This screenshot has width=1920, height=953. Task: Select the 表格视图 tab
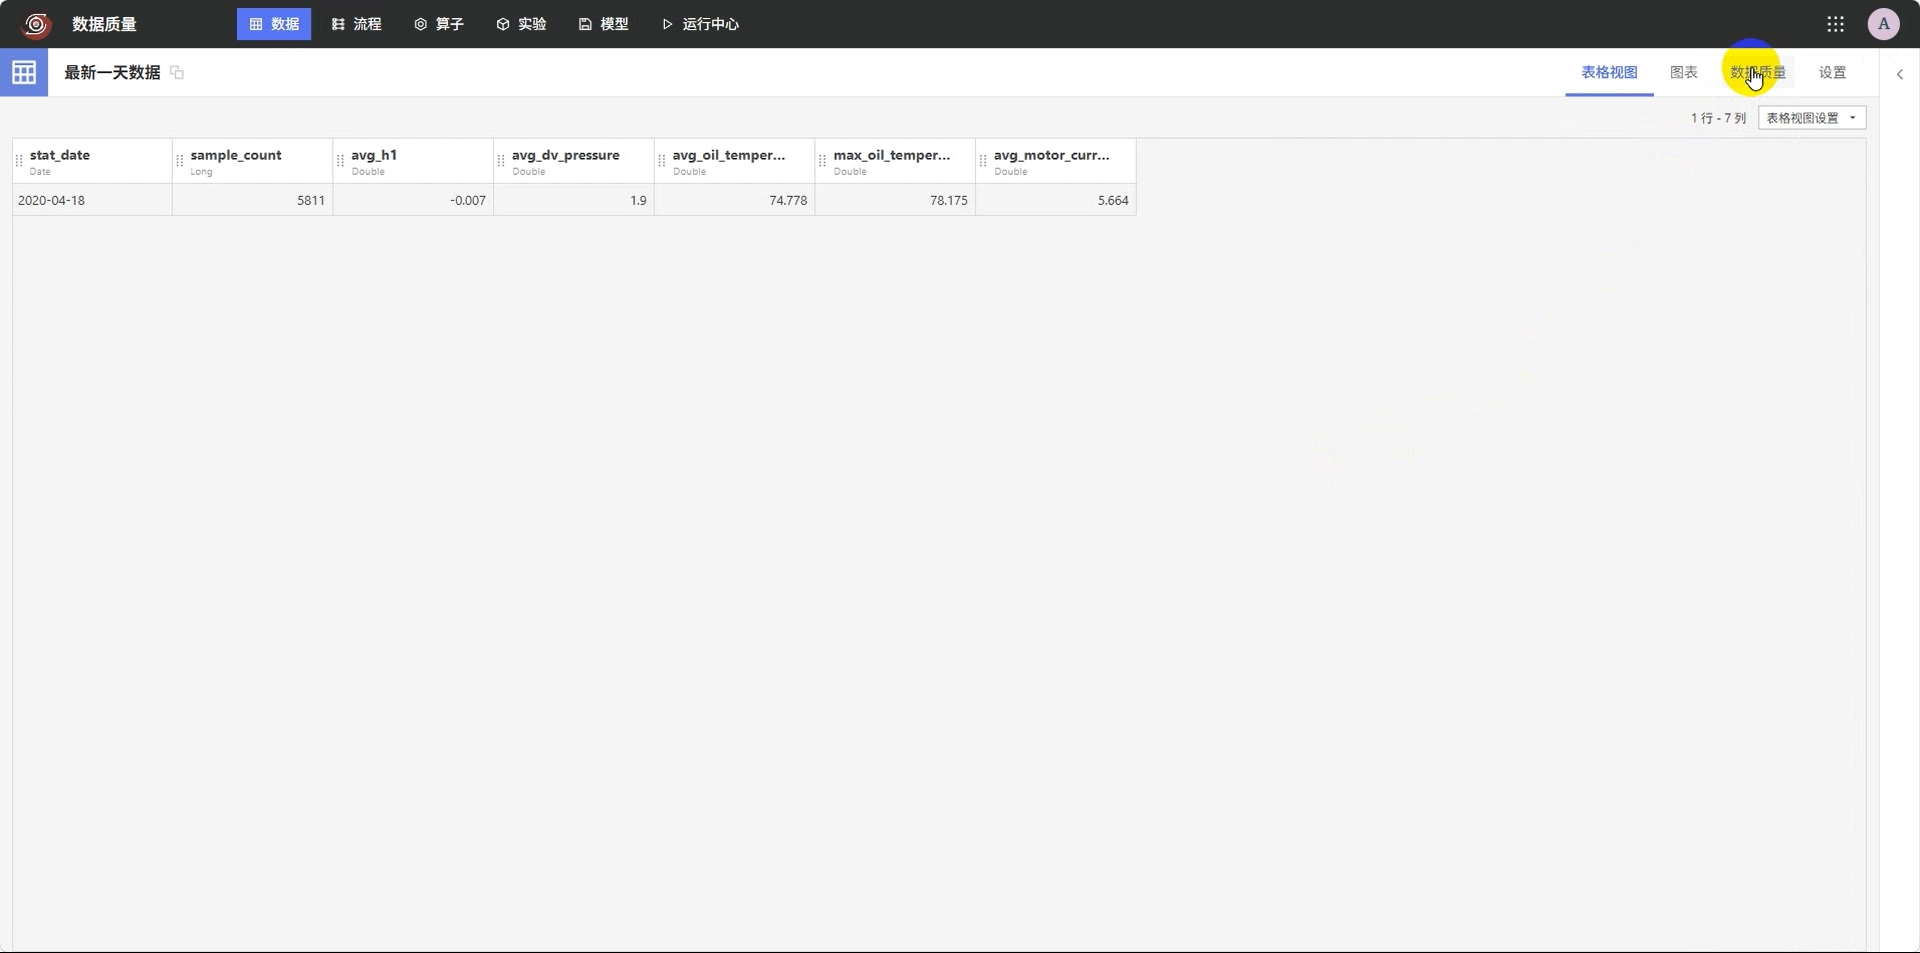1609,72
